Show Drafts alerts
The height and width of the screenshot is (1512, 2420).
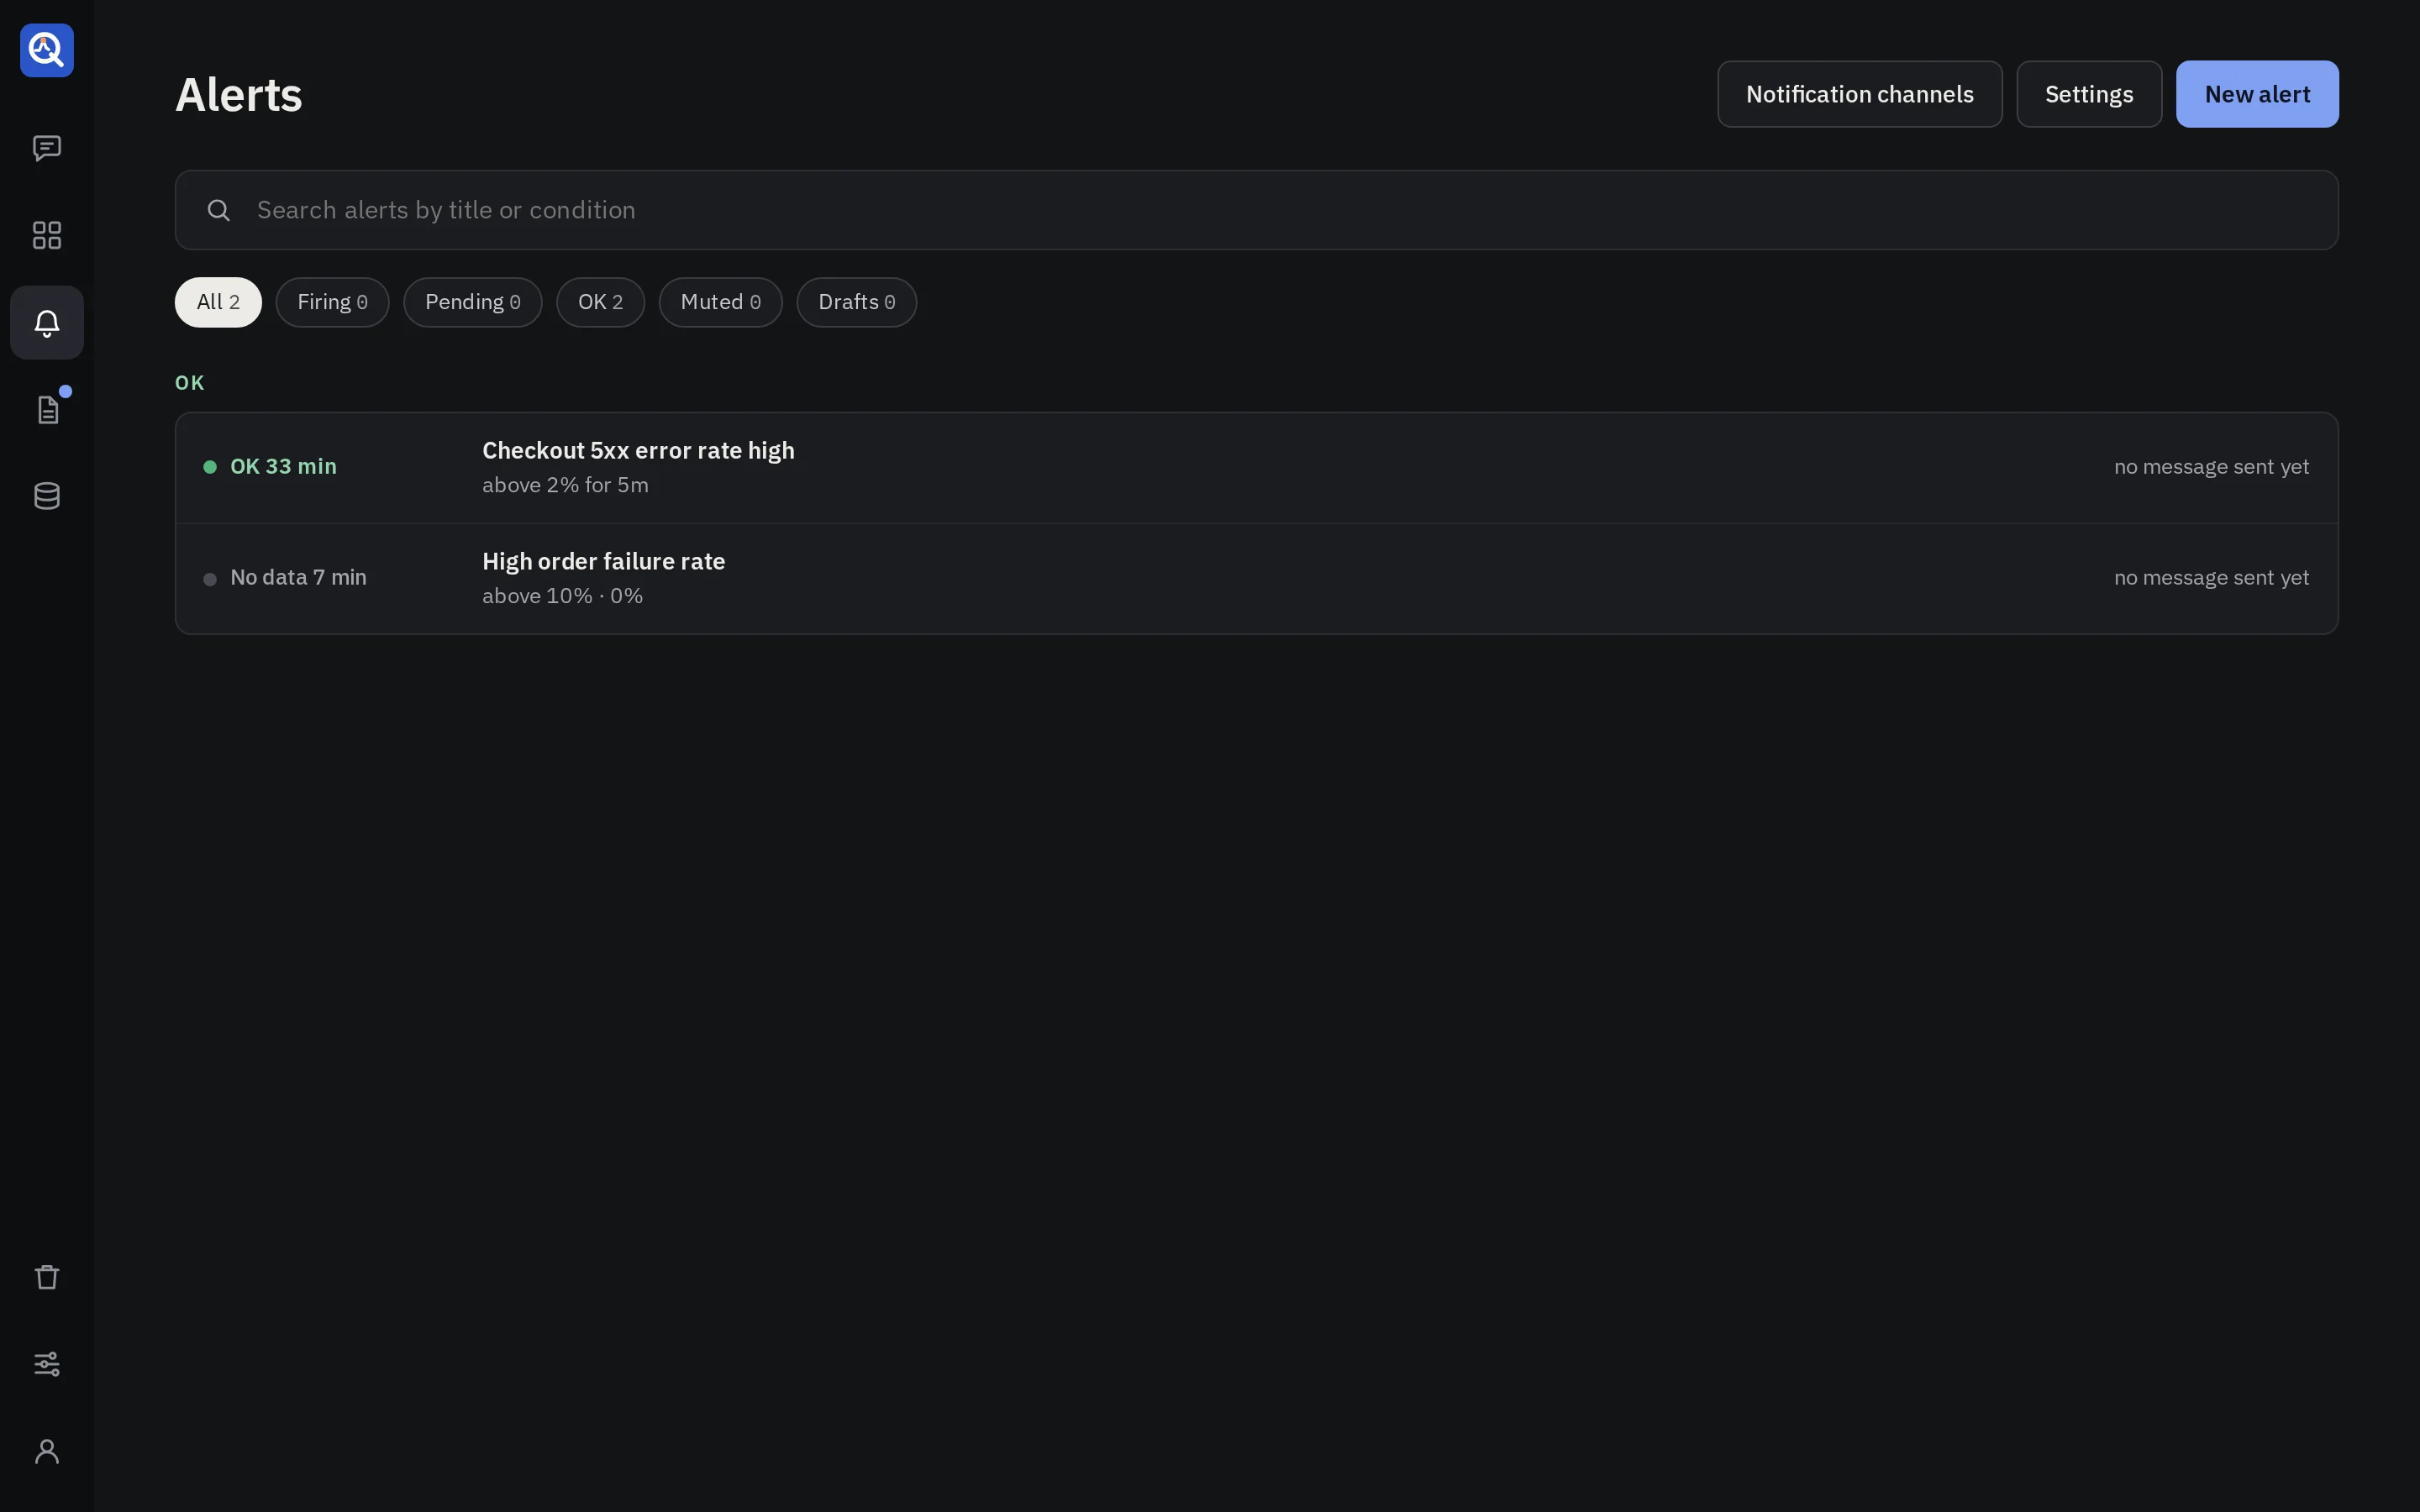pos(856,302)
